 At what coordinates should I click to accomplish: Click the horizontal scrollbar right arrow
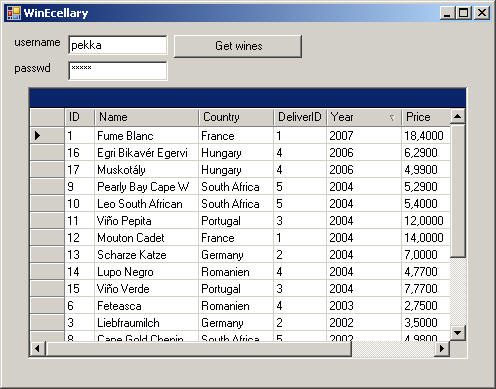(x=442, y=349)
